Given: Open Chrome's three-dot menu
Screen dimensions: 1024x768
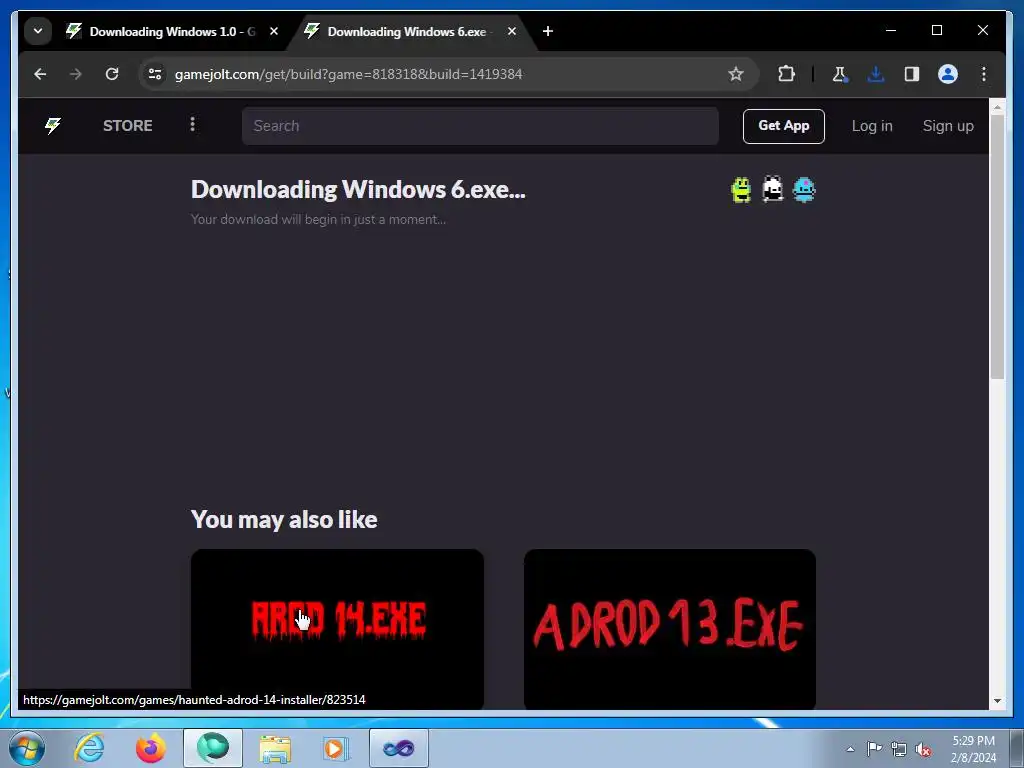Looking at the screenshot, I should 984,74.
